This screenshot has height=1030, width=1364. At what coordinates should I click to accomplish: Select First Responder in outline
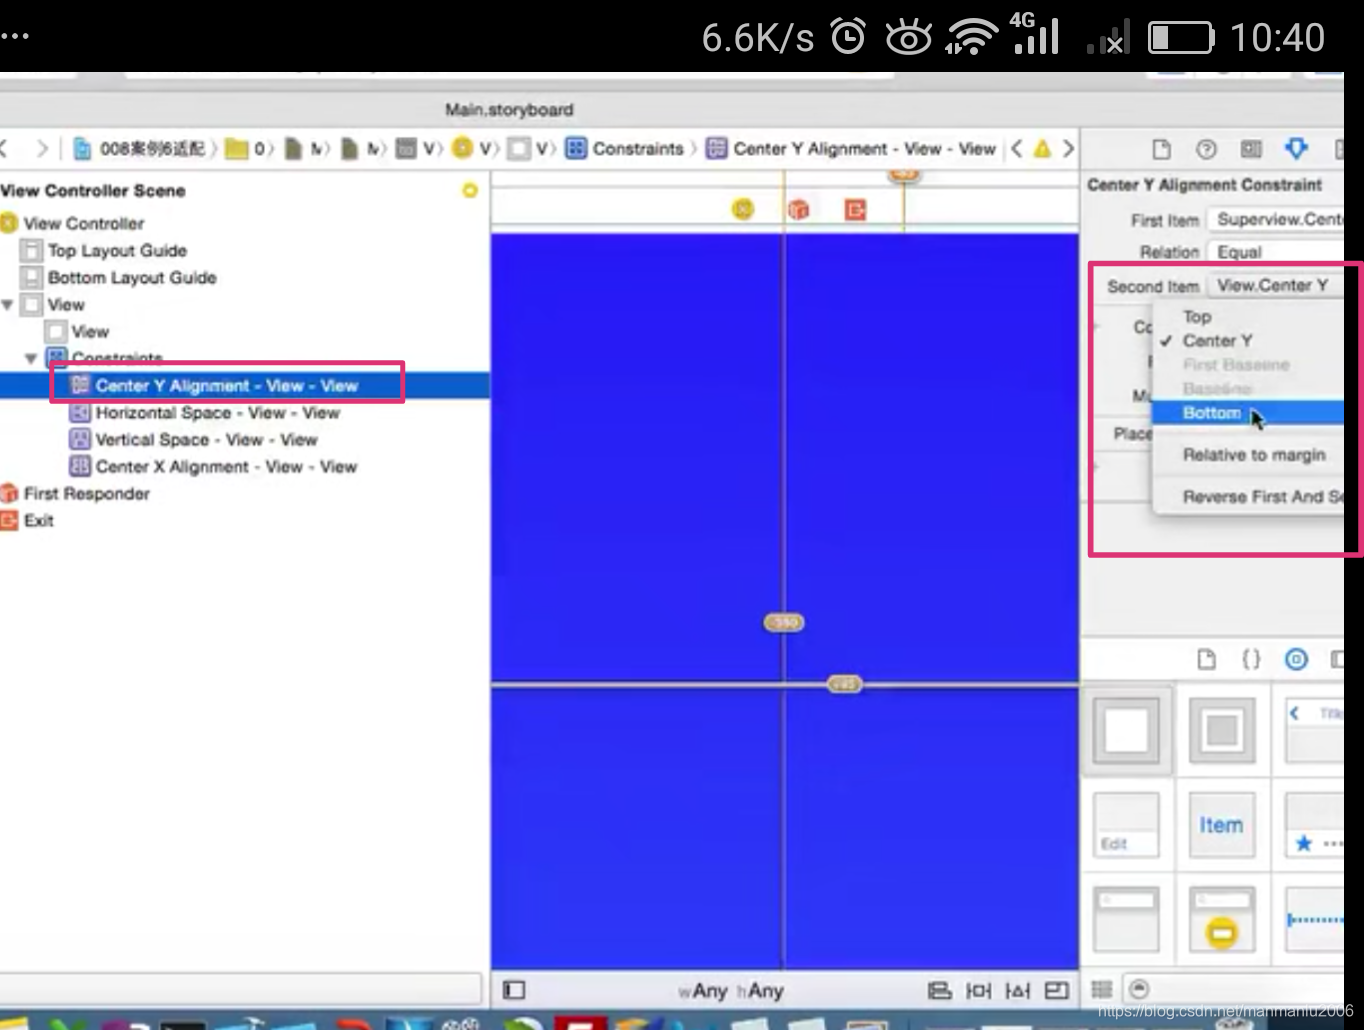point(86,493)
